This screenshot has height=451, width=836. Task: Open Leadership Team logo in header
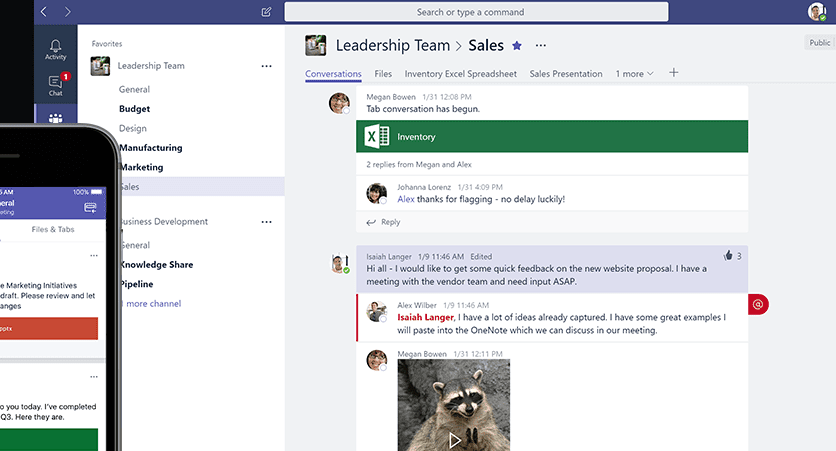[x=315, y=45]
